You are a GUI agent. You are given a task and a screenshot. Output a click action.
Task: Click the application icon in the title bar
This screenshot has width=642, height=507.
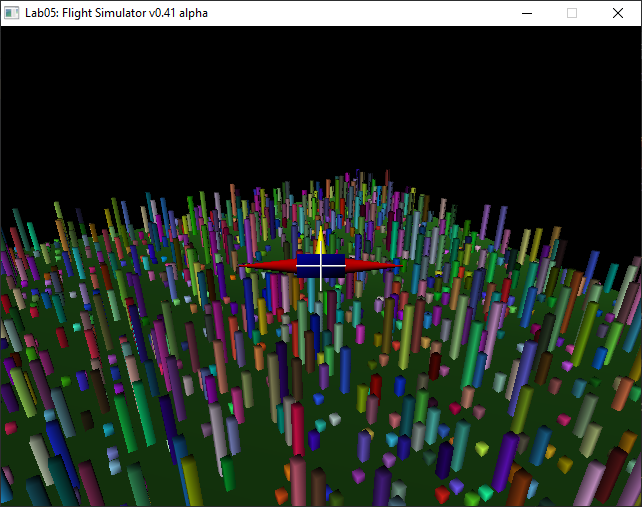click(11, 13)
